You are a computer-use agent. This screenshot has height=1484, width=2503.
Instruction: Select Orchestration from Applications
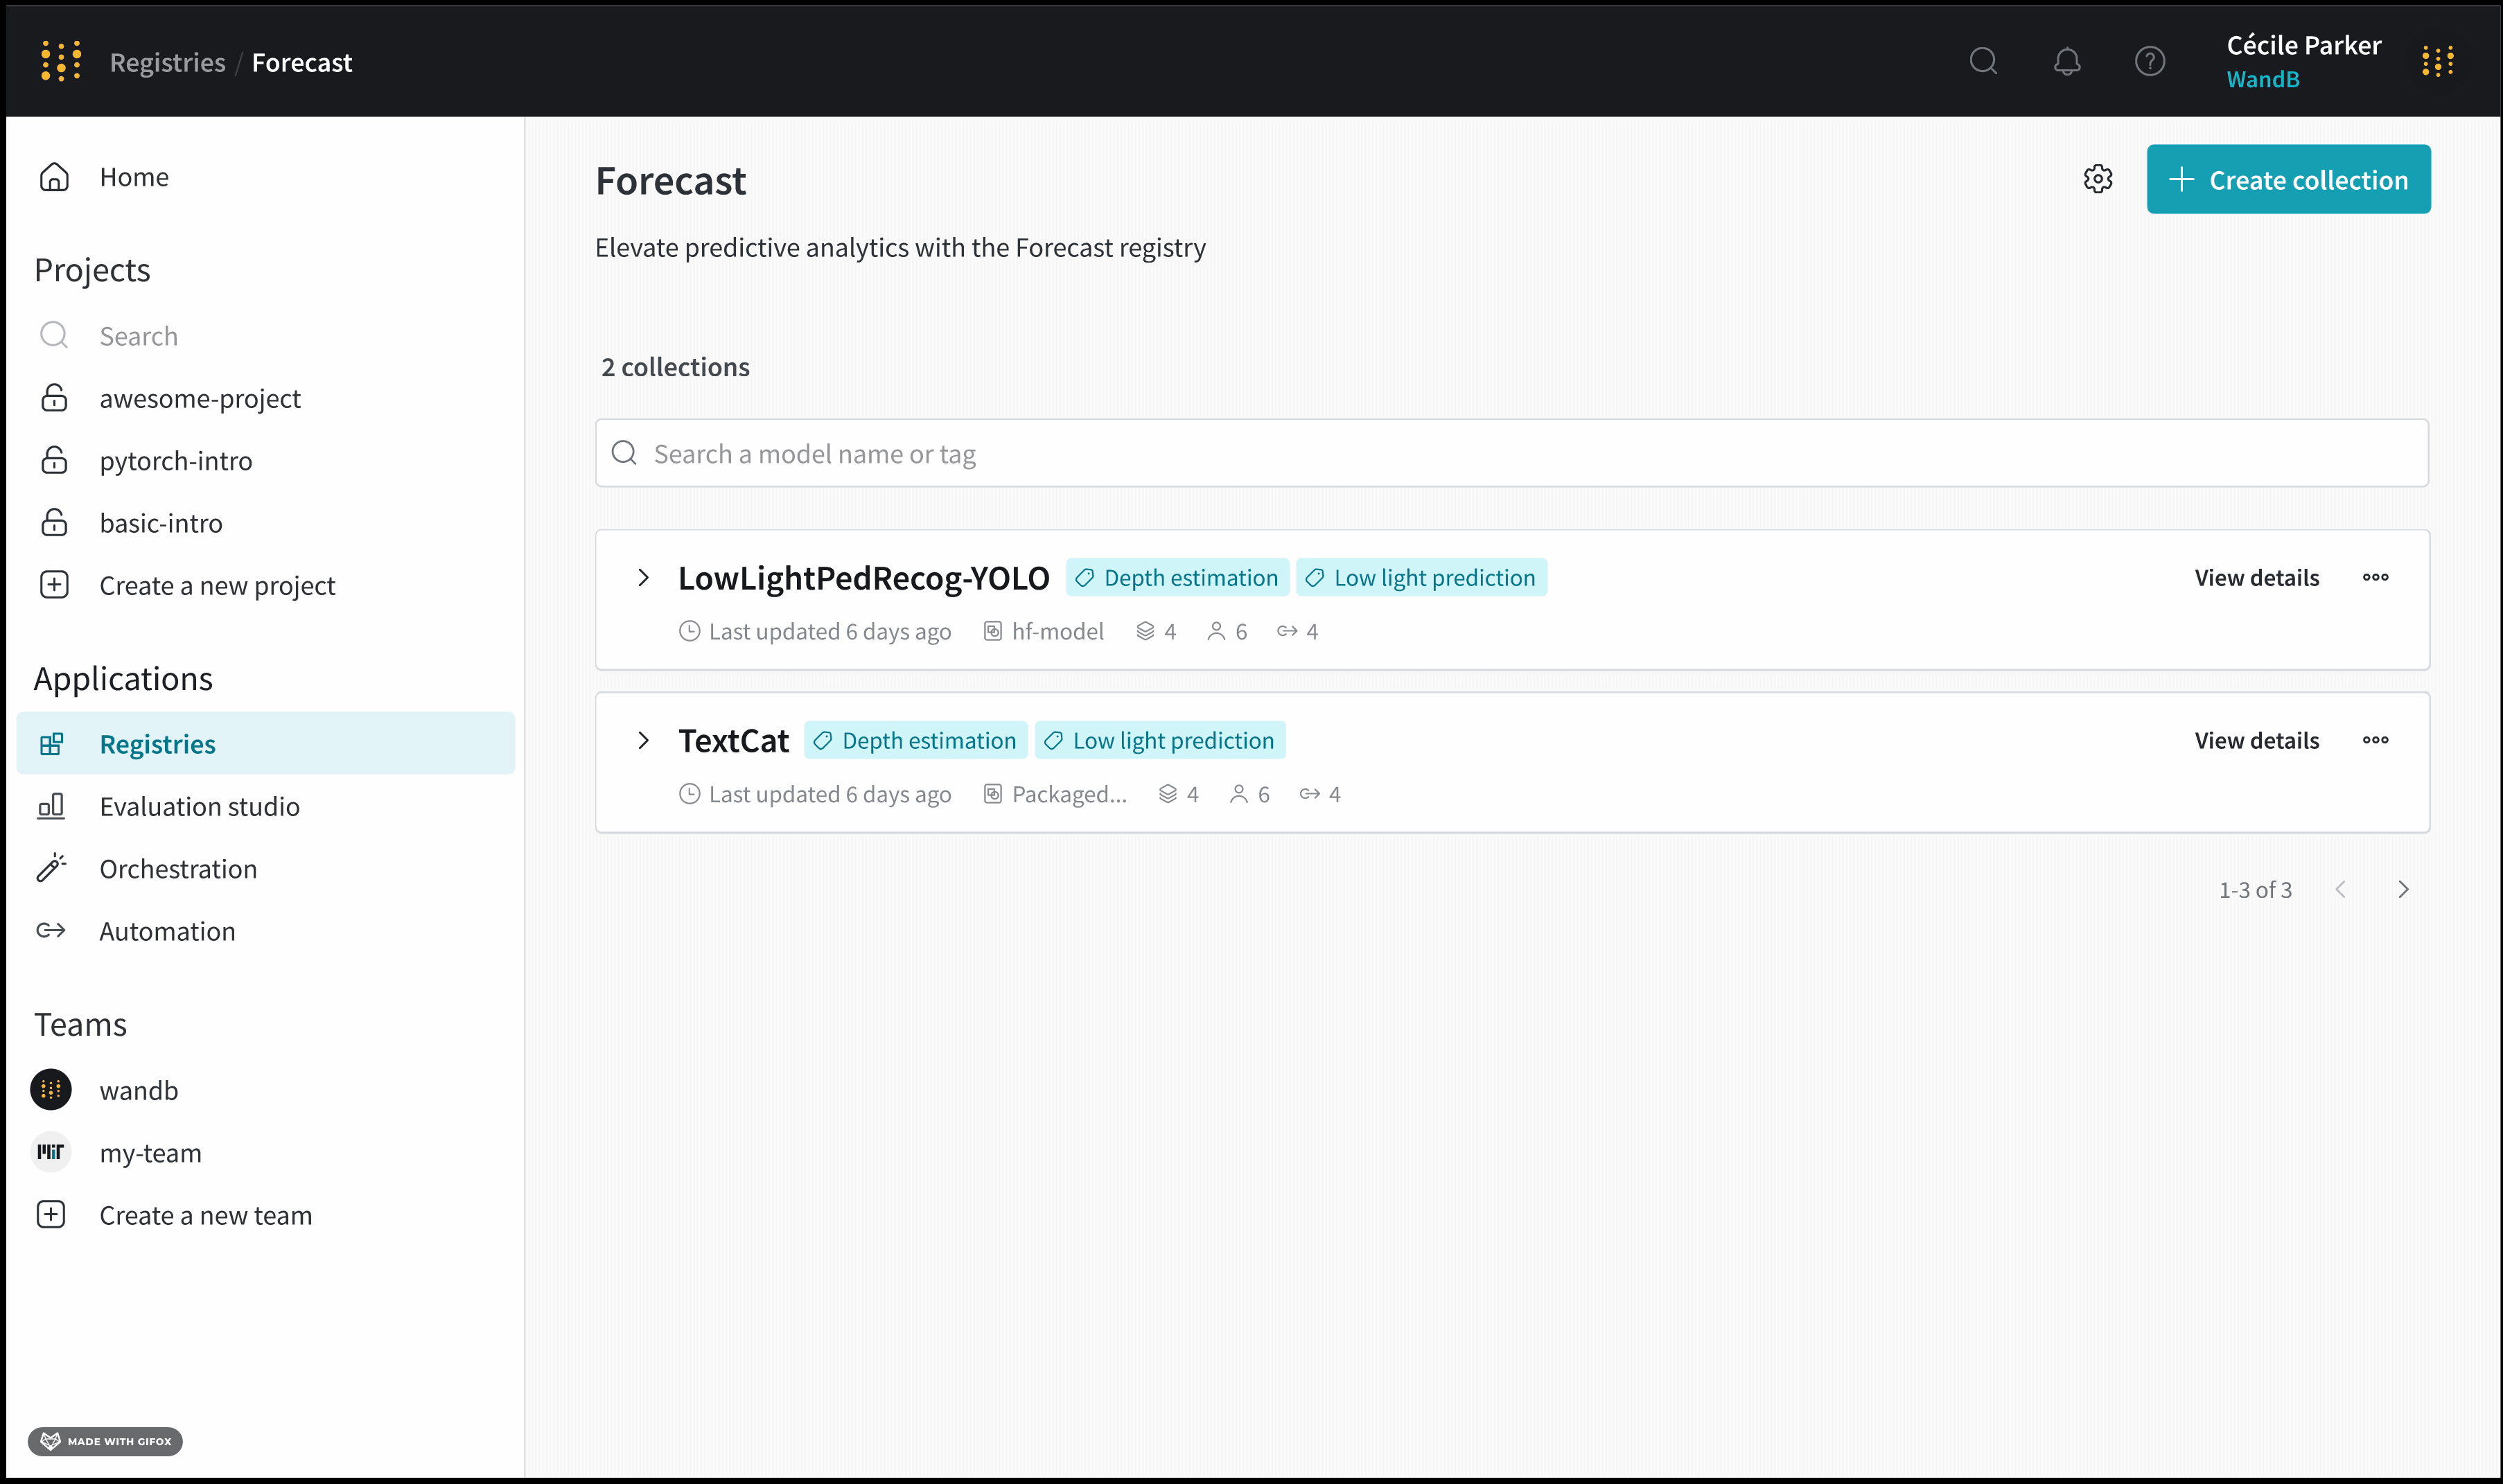178,868
